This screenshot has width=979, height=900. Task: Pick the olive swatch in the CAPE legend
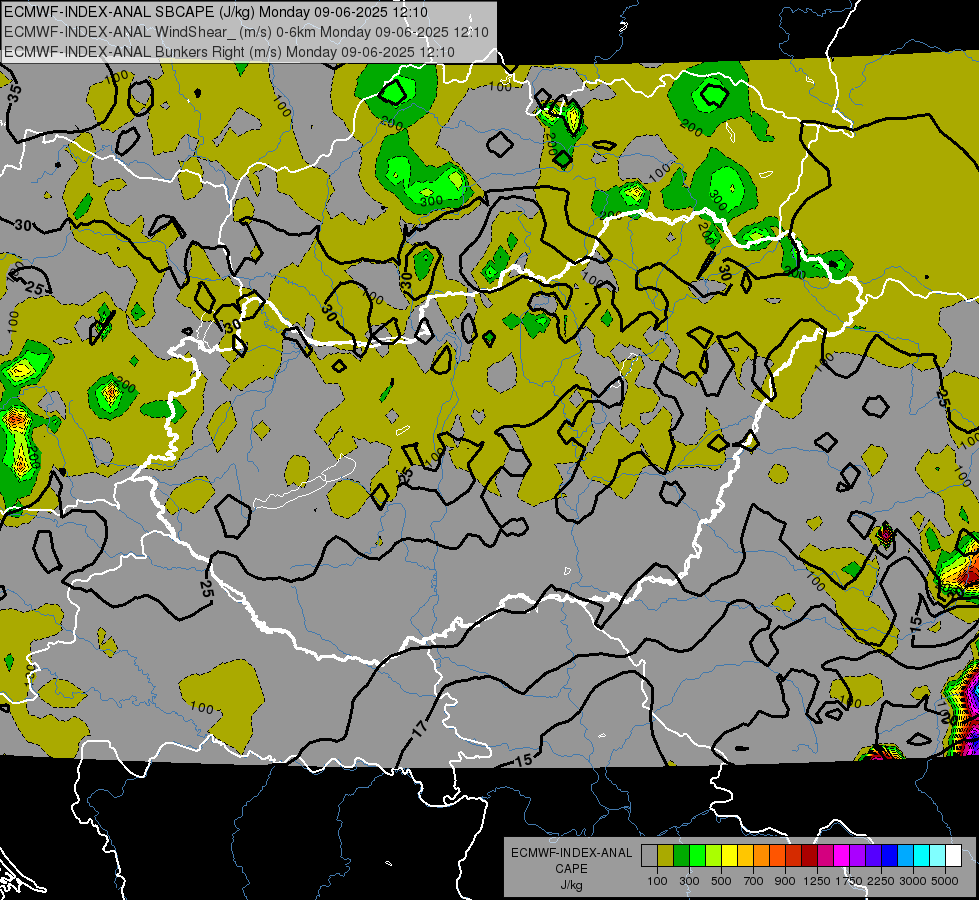pyautogui.click(x=666, y=855)
